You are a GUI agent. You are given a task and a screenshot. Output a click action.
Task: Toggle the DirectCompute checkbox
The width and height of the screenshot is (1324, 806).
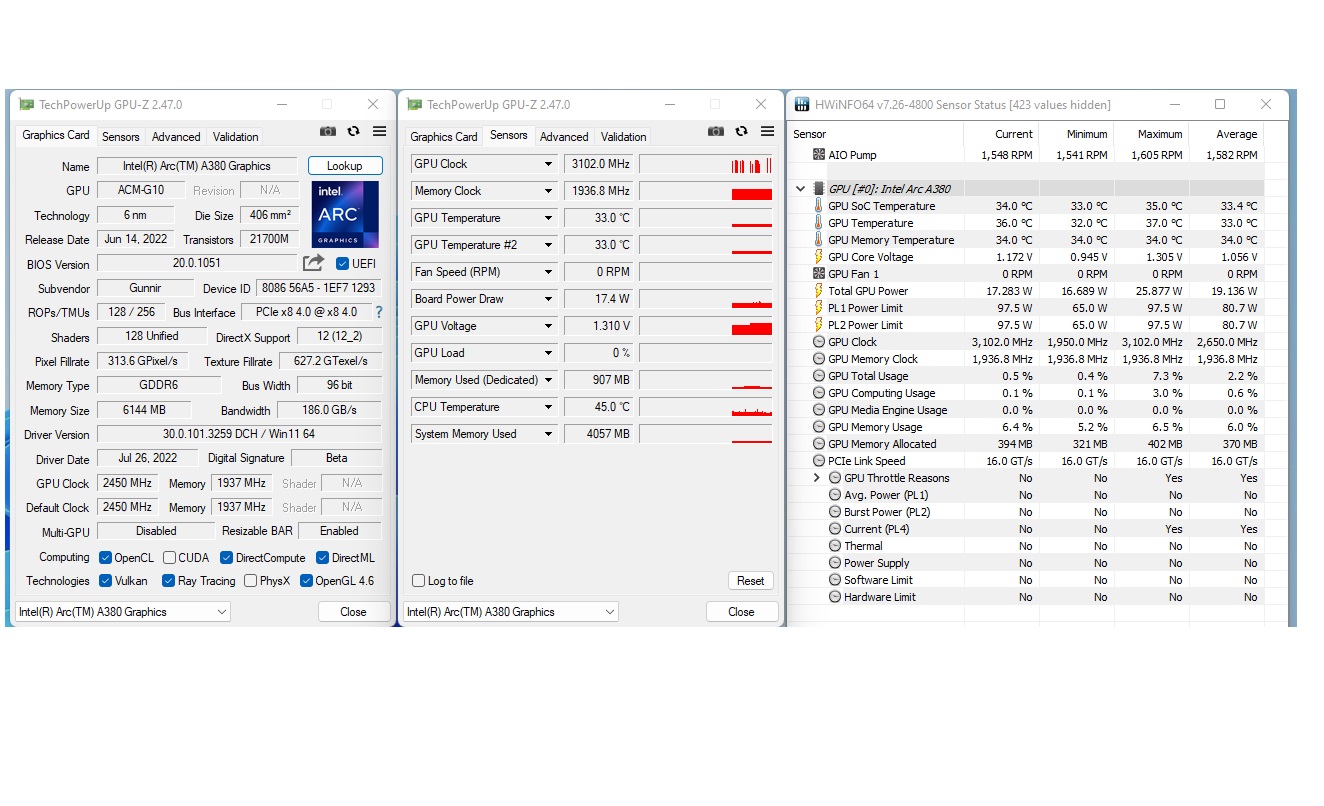point(227,558)
